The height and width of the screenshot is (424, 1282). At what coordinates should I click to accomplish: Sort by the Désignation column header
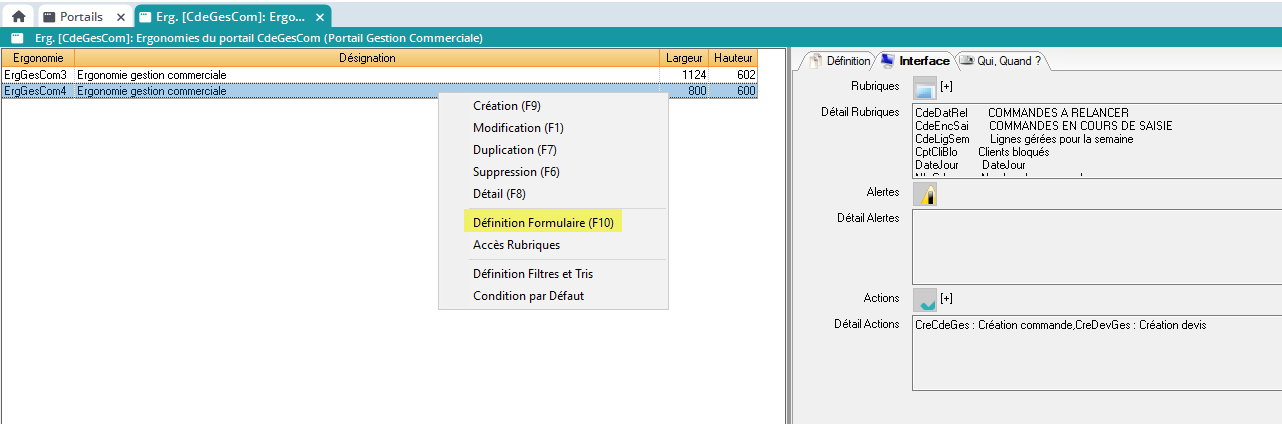pos(367,58)
